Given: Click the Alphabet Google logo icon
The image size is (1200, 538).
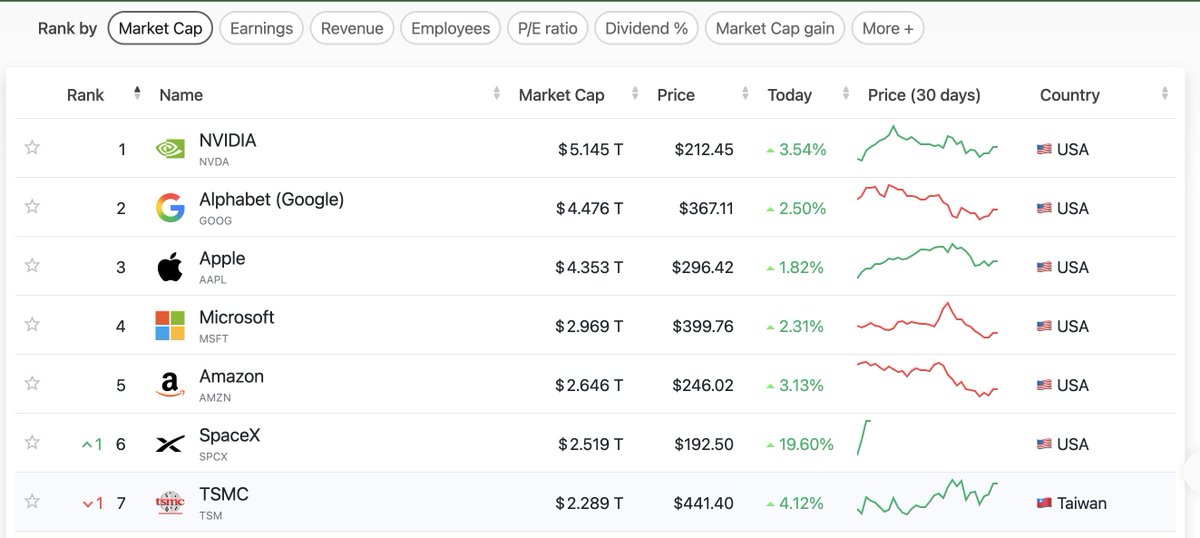Looking at the screenshot, I should click(x=170, y=208).
